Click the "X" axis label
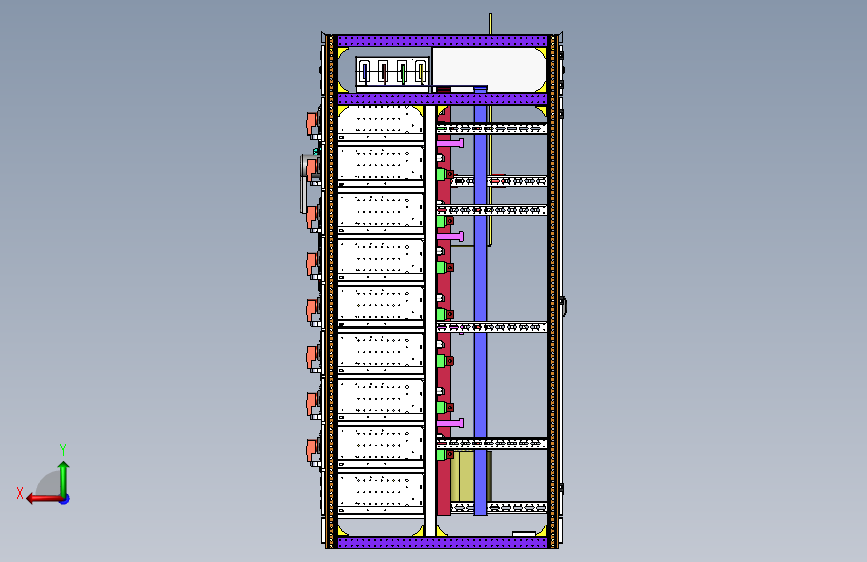Screen dimensions: 867x562 pyautogui.click(x=20, y=493)
